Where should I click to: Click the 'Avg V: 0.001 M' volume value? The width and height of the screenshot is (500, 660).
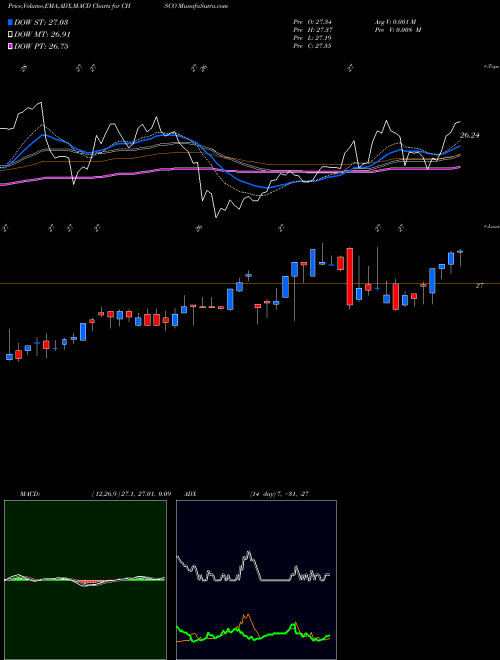395,21
